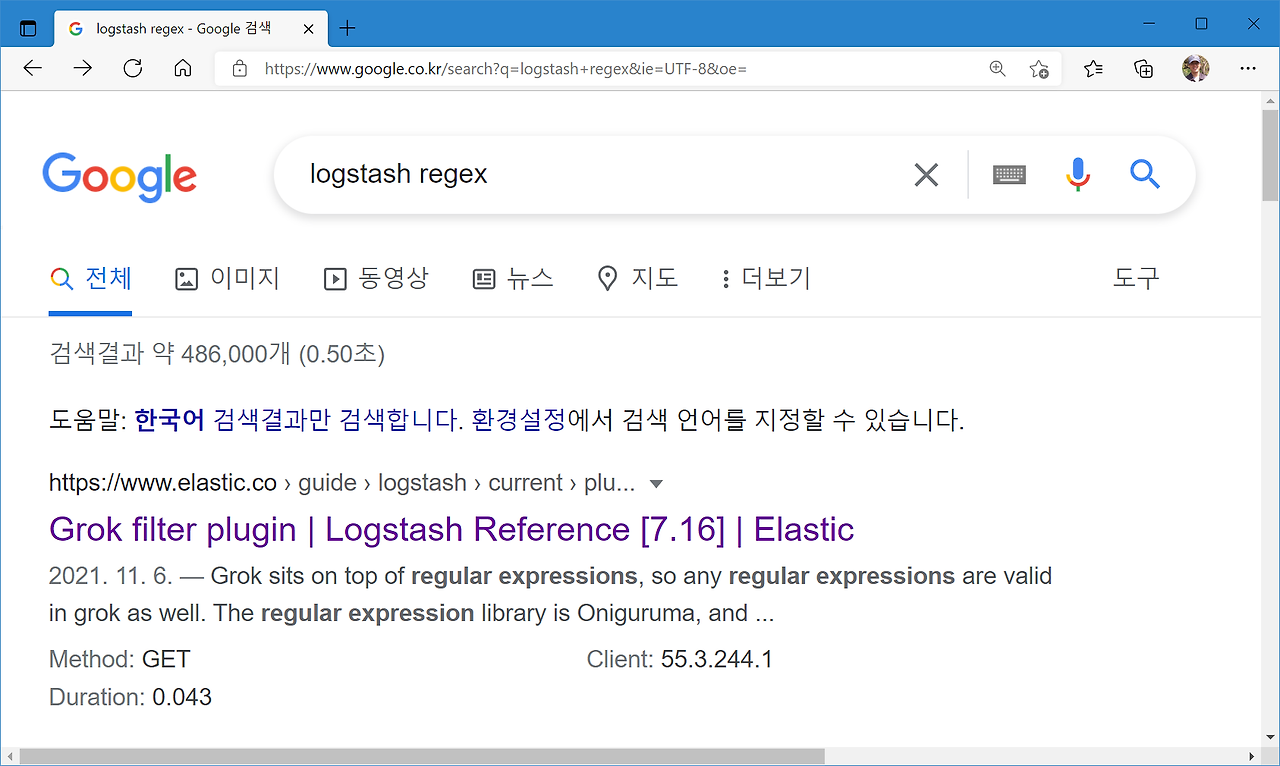Open the browser profile avatar
The width and height of the screenshot is (1280, 766).
point(1195,68)
